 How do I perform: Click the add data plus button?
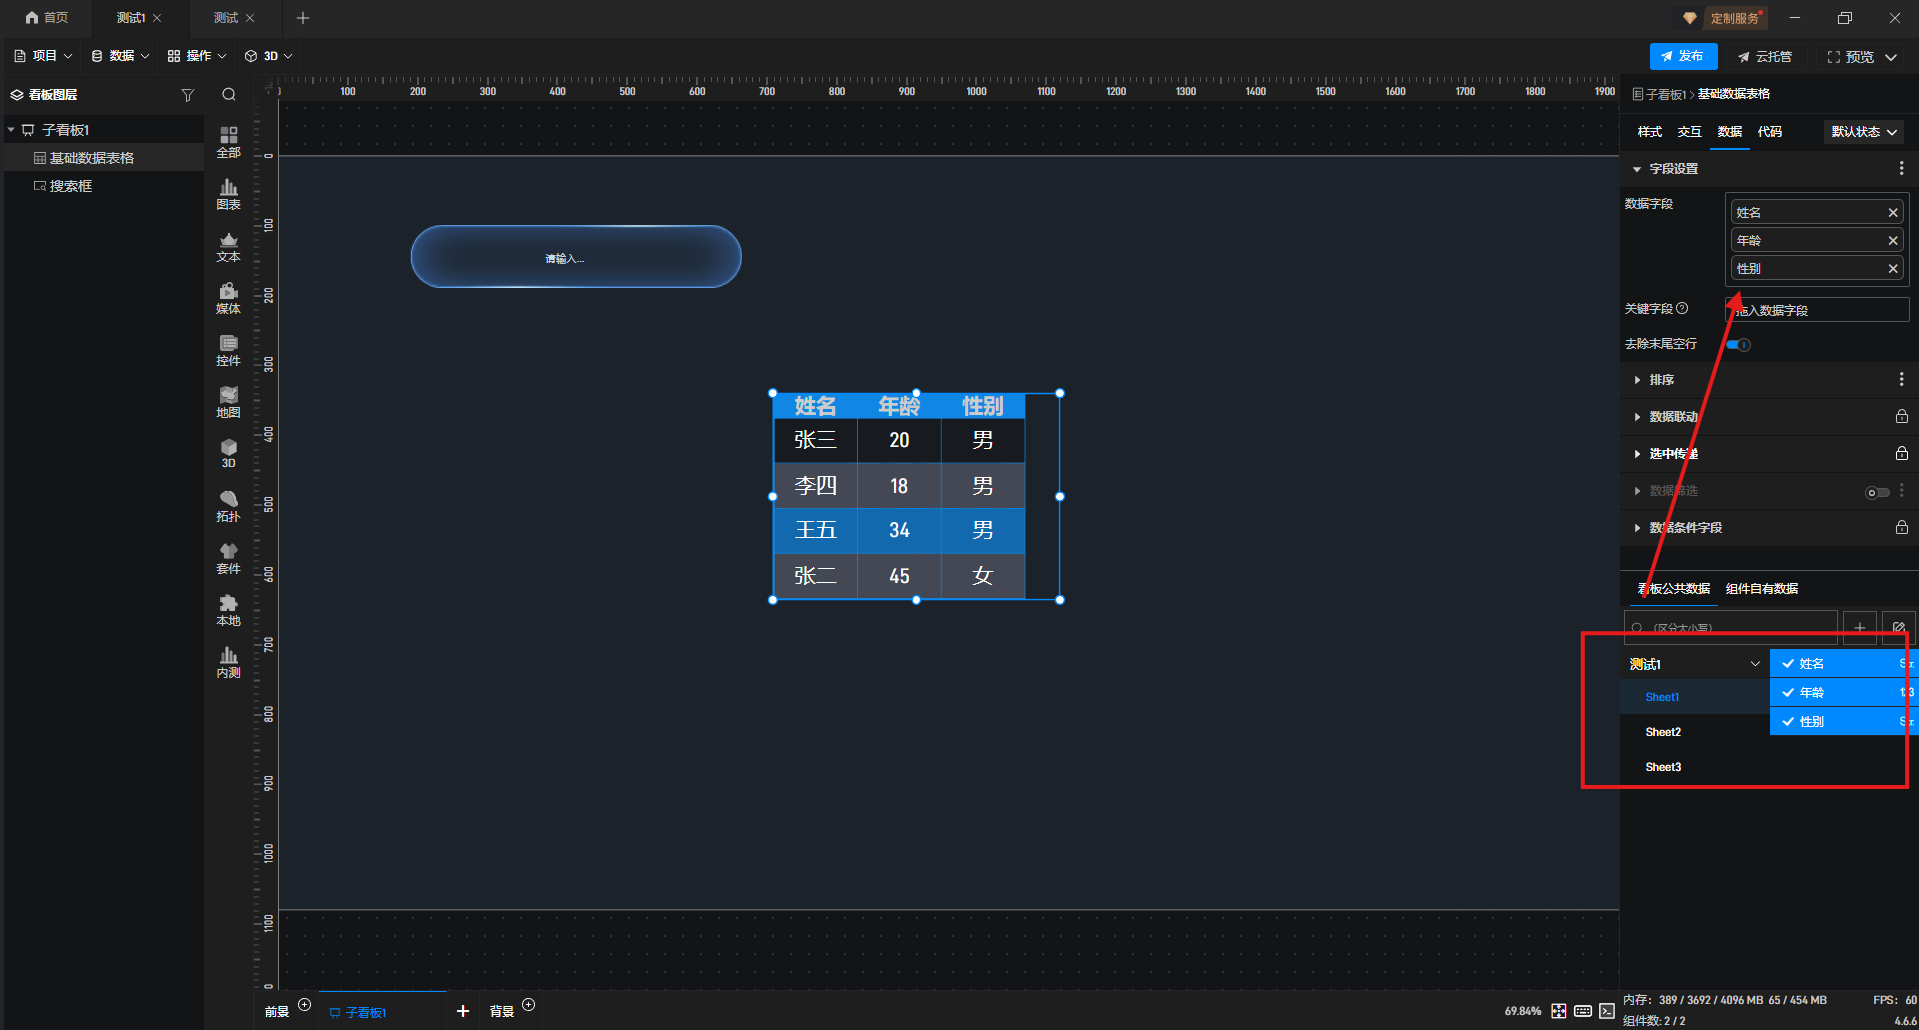1859,628
